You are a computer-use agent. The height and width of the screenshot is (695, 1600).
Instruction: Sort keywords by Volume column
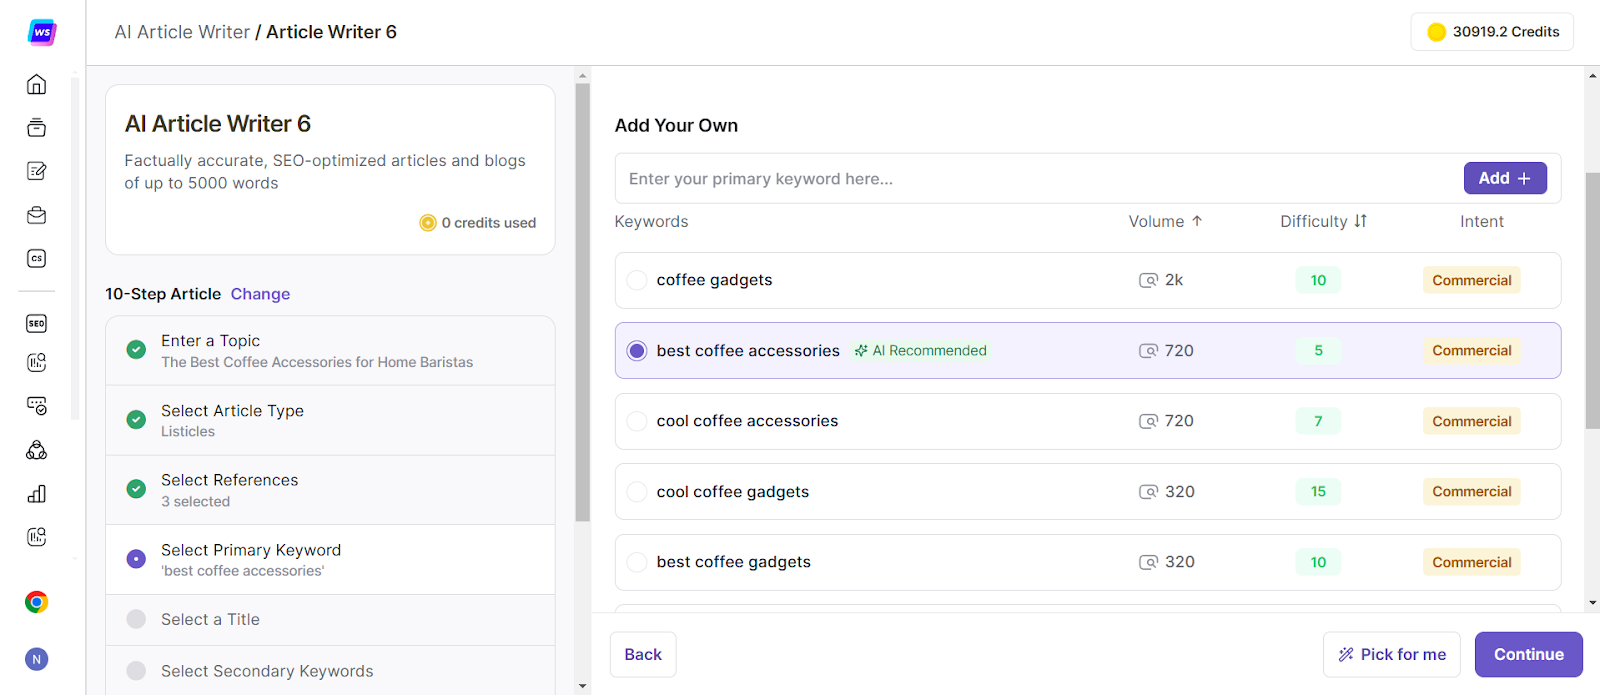coord(1165,222)
